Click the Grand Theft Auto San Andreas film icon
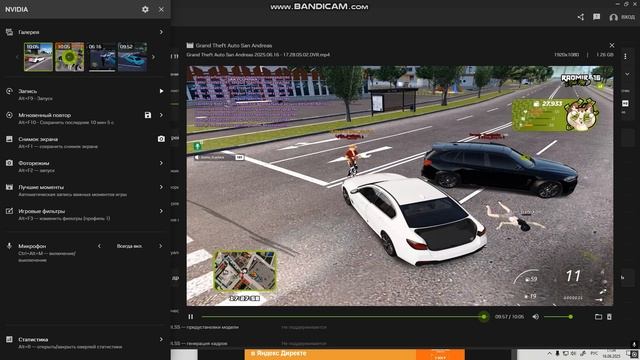 [x=190, y=45]
